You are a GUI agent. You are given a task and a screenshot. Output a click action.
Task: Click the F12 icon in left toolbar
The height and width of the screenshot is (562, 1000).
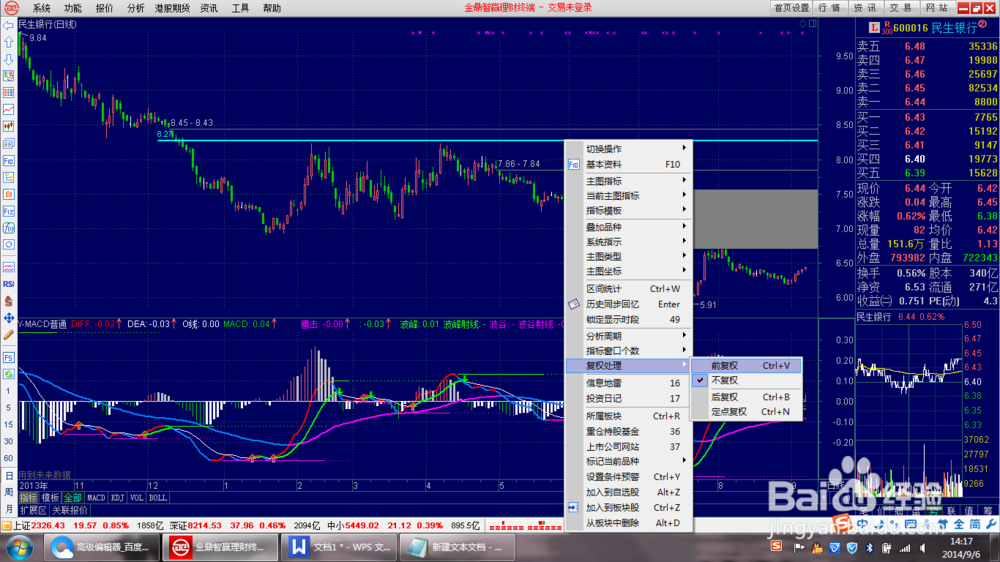(8, 211)
